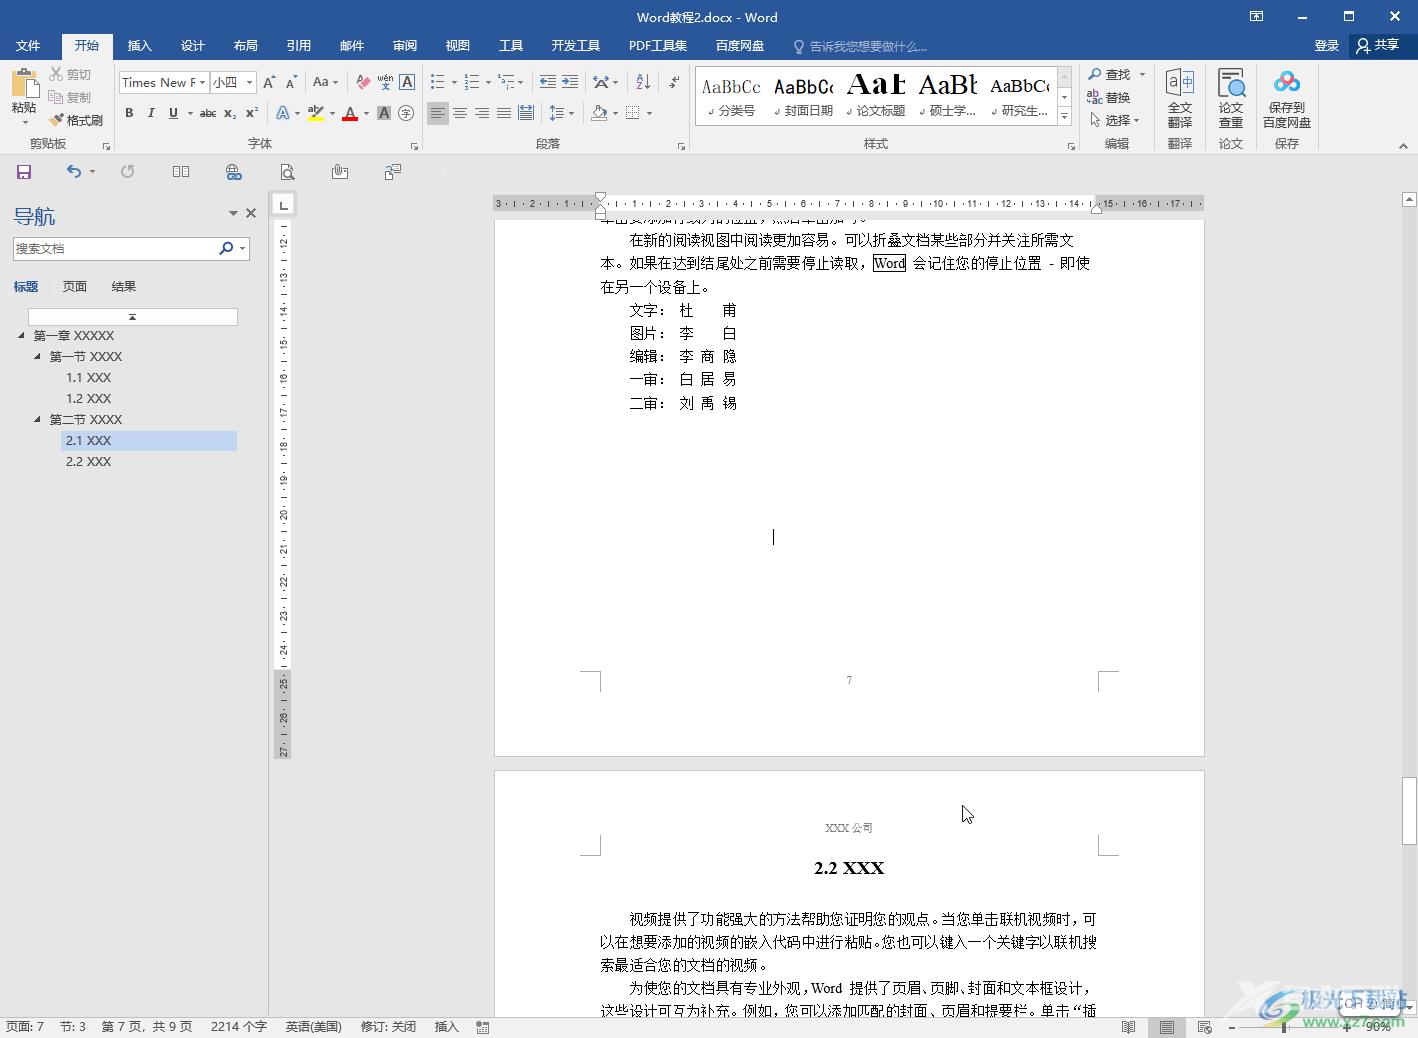Click the 登录 (Sign in) link

coord(1326,46)
